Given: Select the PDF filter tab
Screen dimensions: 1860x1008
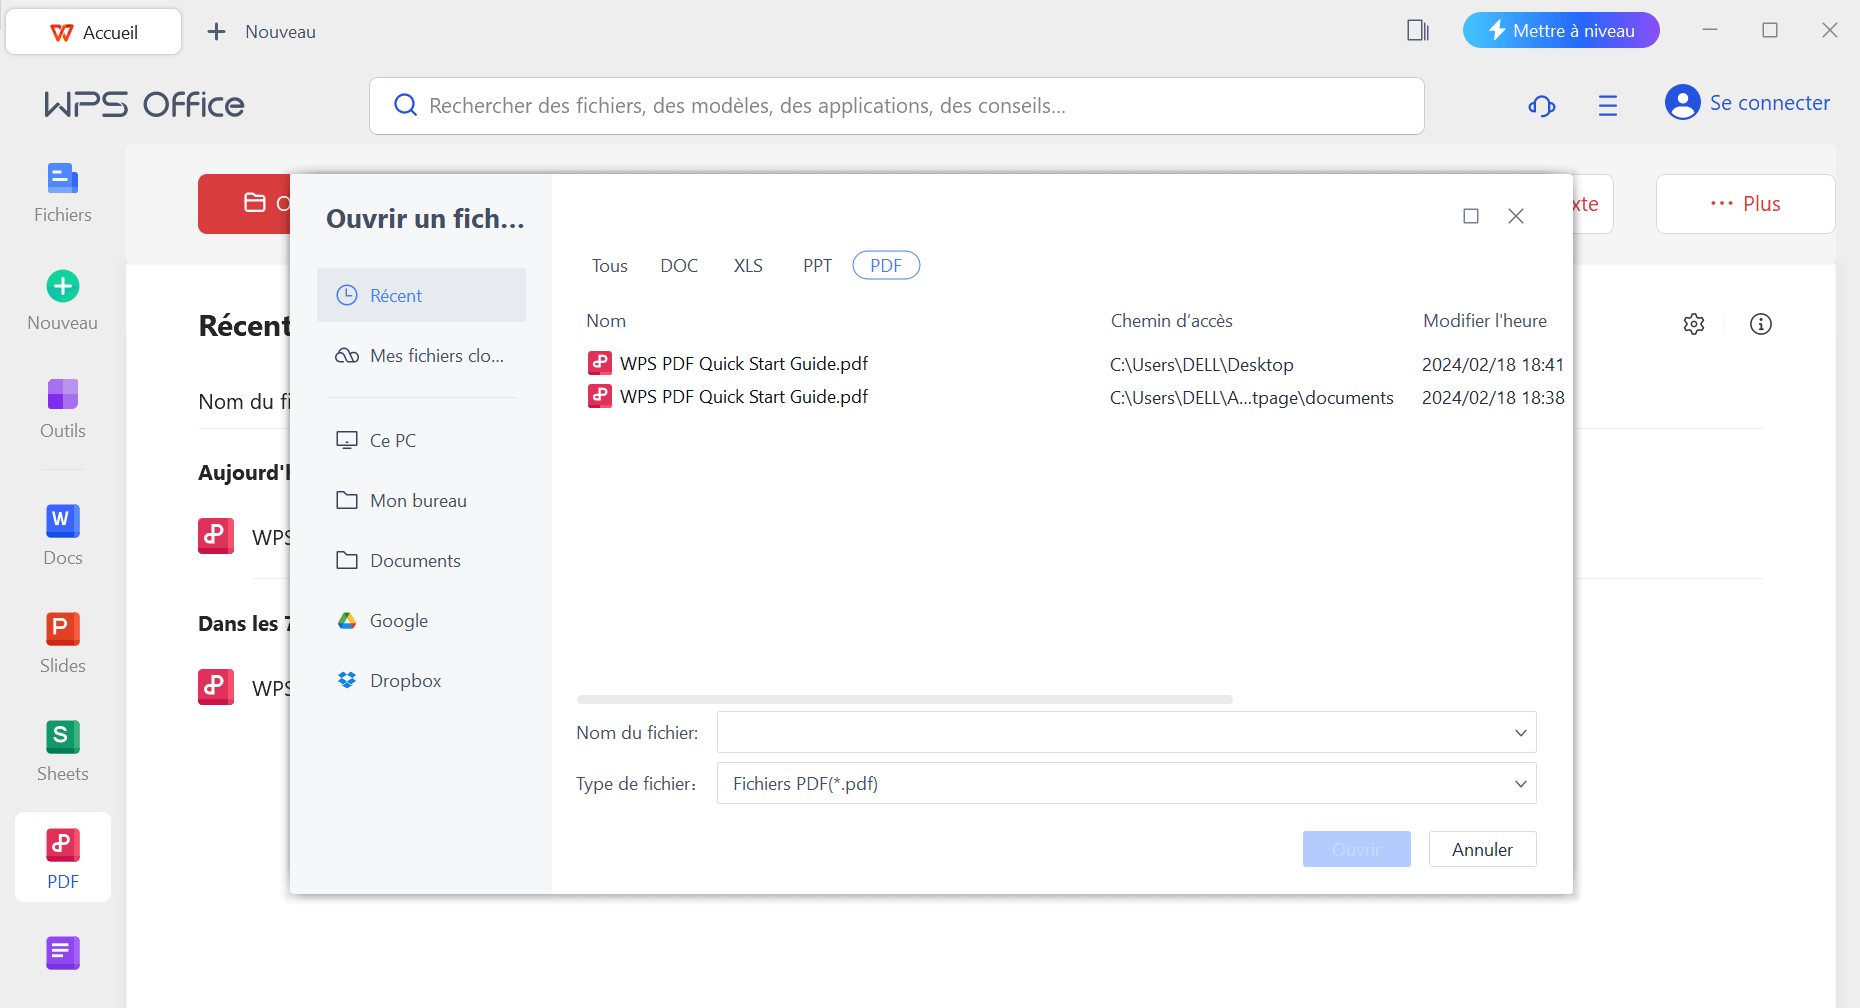Looking at the screenshot, I should [x=886, y=266].
